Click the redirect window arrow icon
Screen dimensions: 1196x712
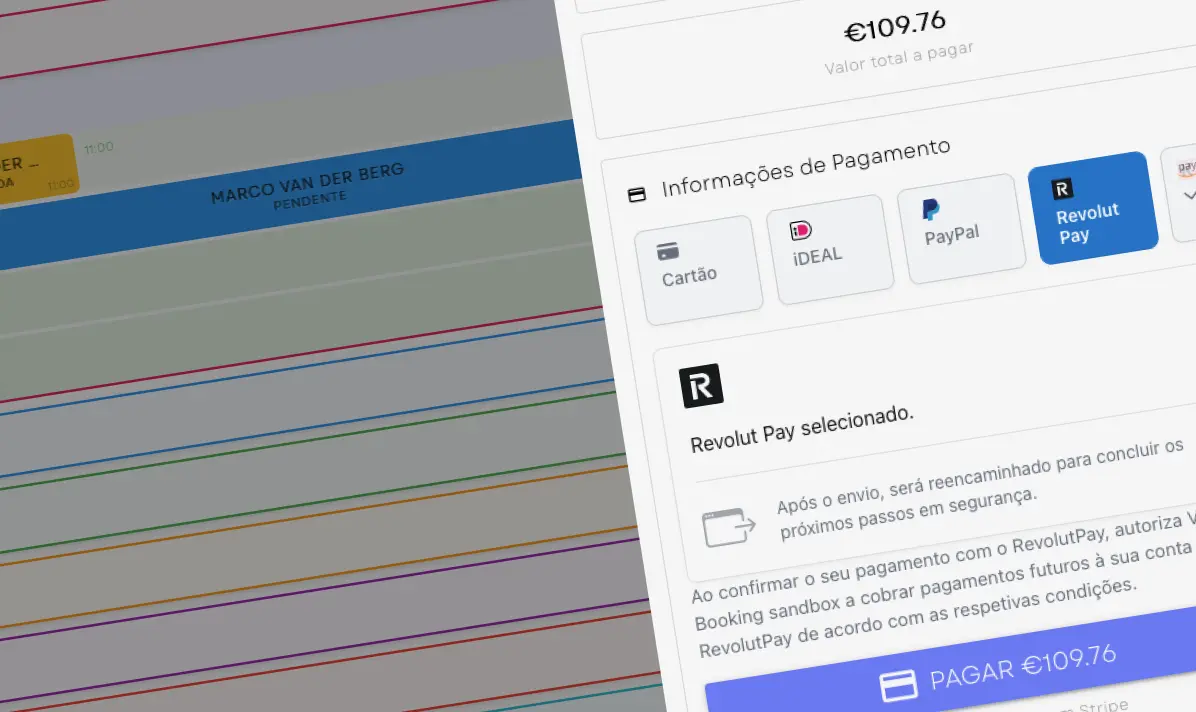click(x=728, y=527)
